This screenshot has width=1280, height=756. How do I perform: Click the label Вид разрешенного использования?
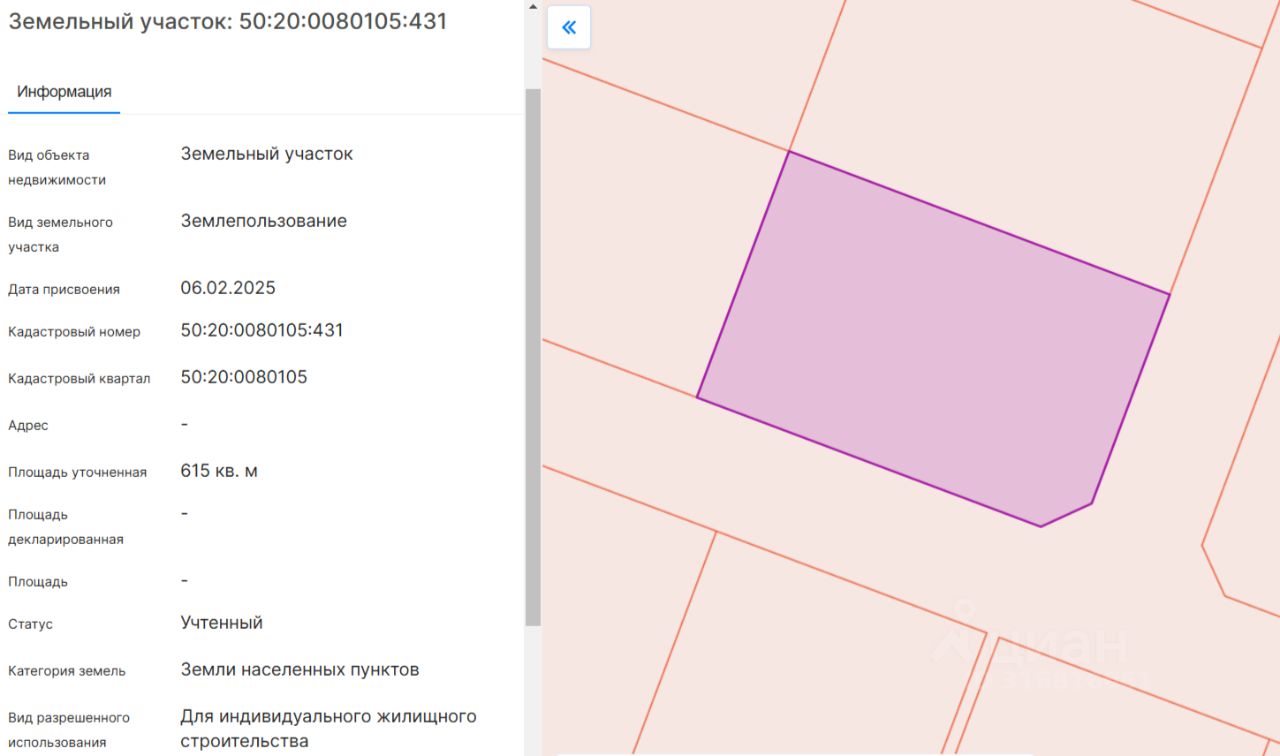click(69, 730)
